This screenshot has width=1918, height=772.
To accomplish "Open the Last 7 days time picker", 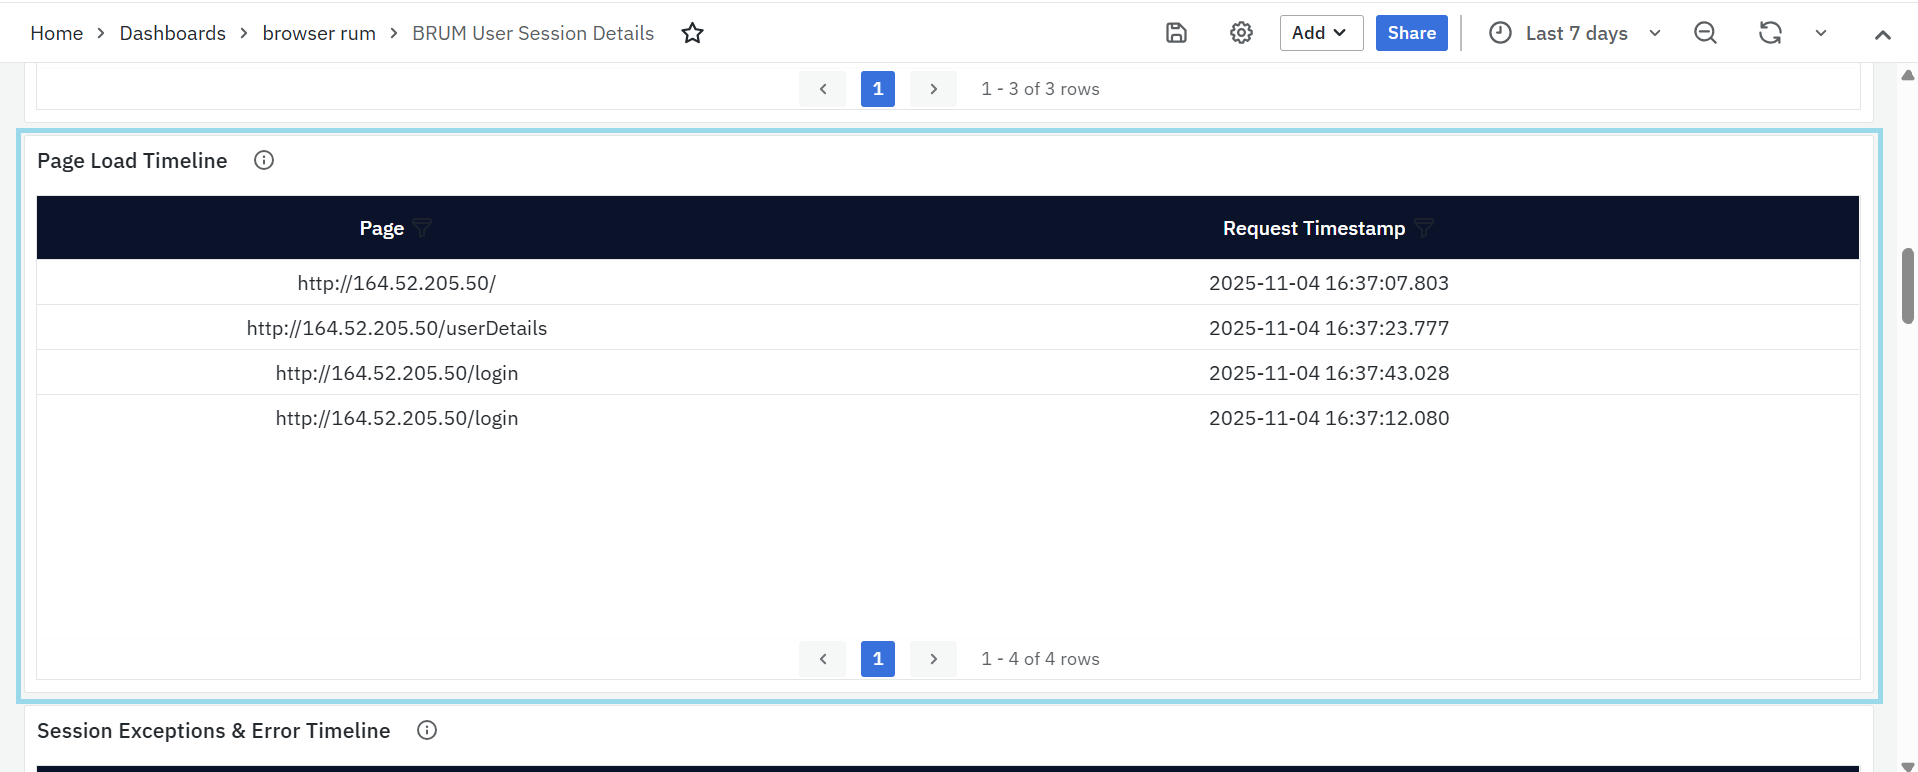I will 1575,33.
